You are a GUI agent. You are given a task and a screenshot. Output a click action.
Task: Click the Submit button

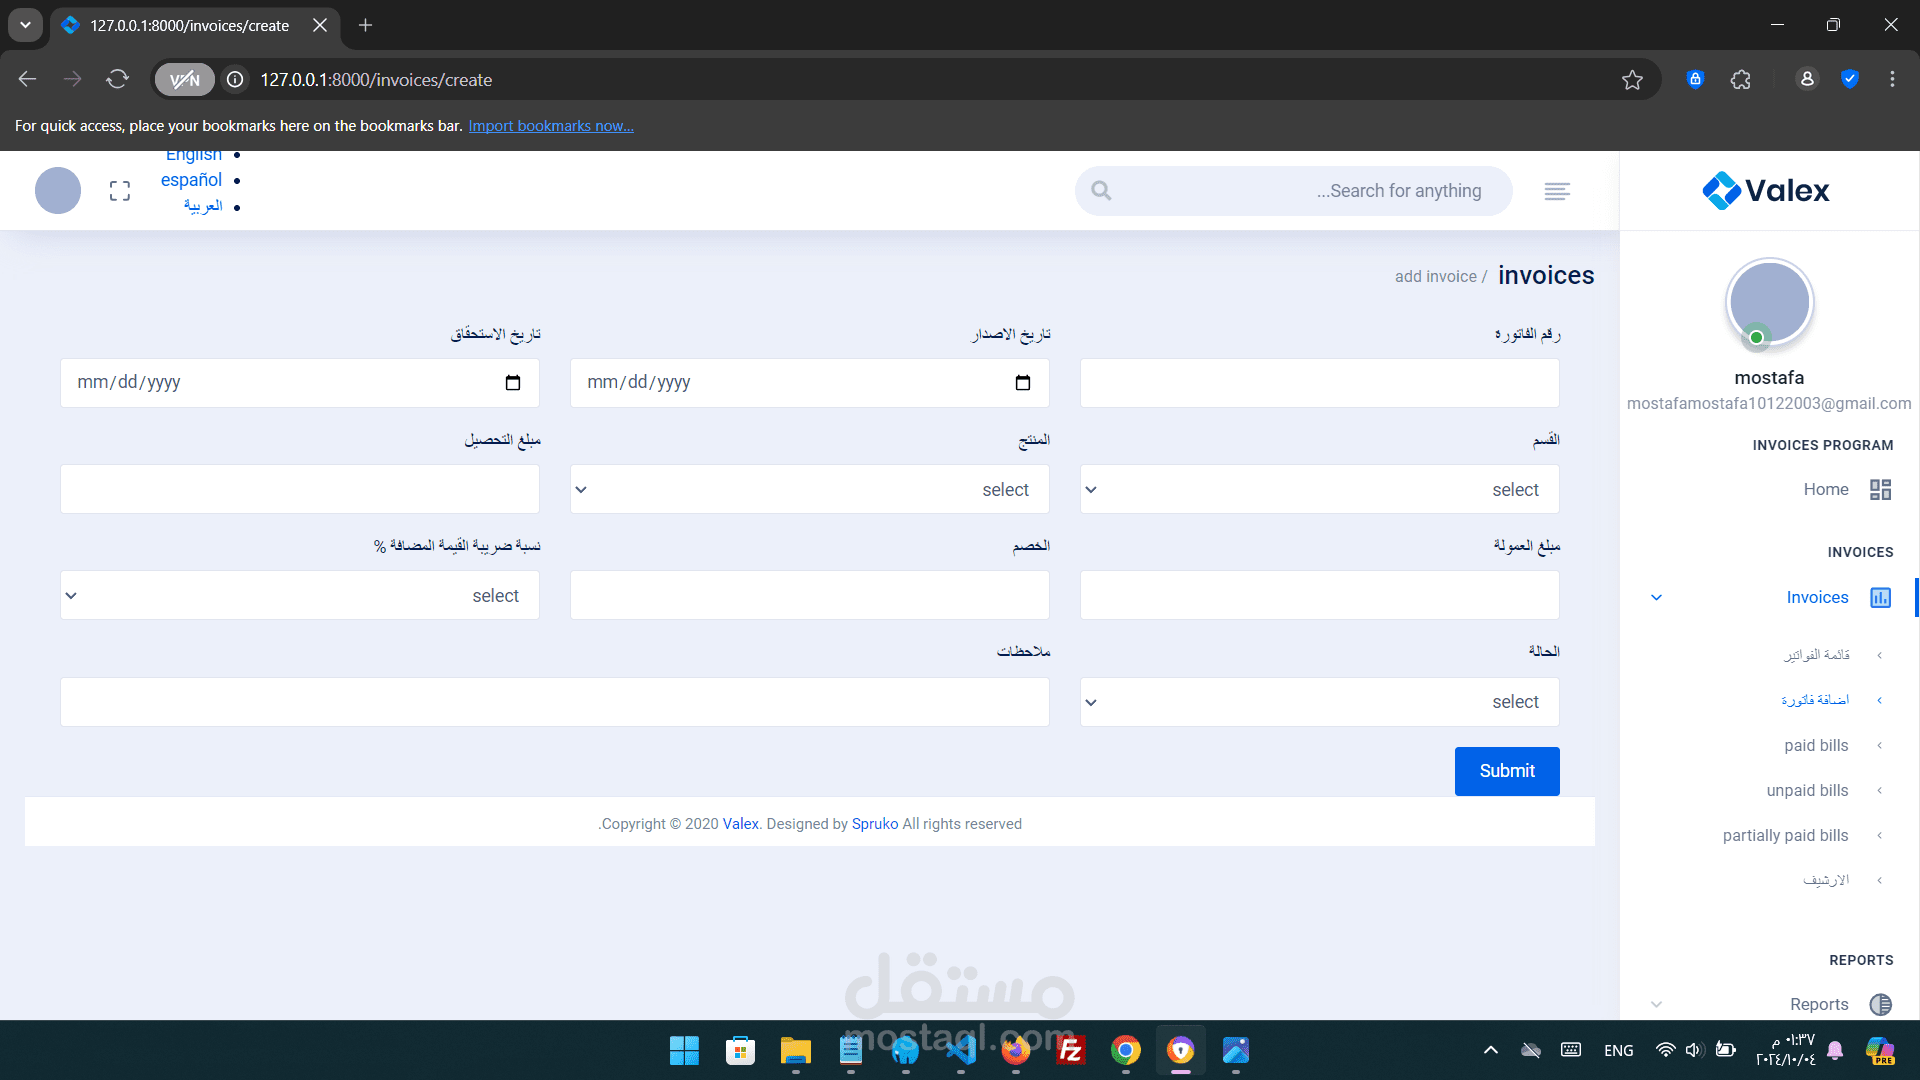pos(1506,771)
